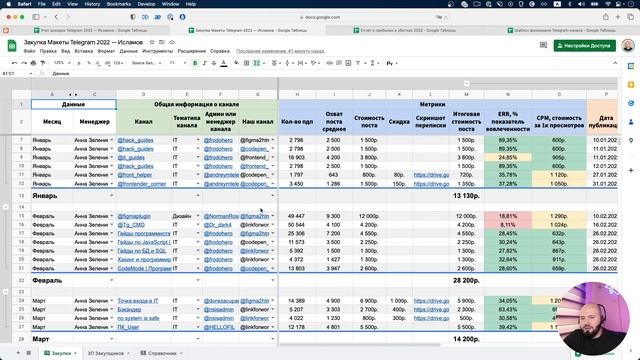Open the Файл menu
This screenshot has height=360, width=640.
(x=29, y=51)
